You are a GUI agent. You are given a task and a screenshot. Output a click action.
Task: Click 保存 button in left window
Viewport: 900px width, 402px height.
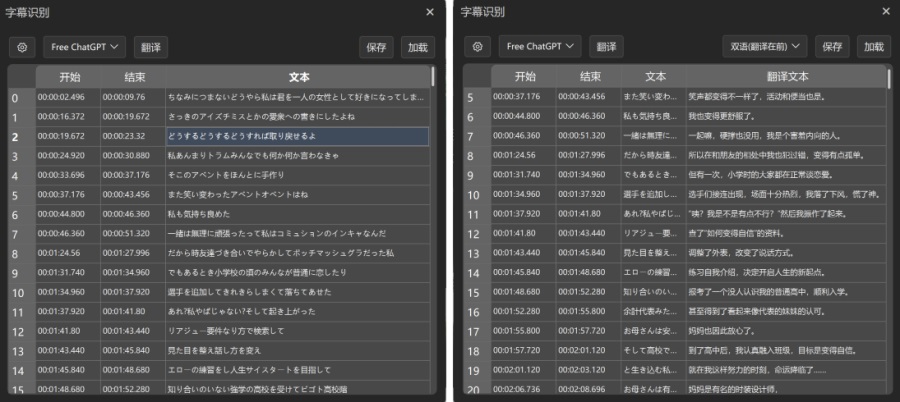tap(377, 47)
